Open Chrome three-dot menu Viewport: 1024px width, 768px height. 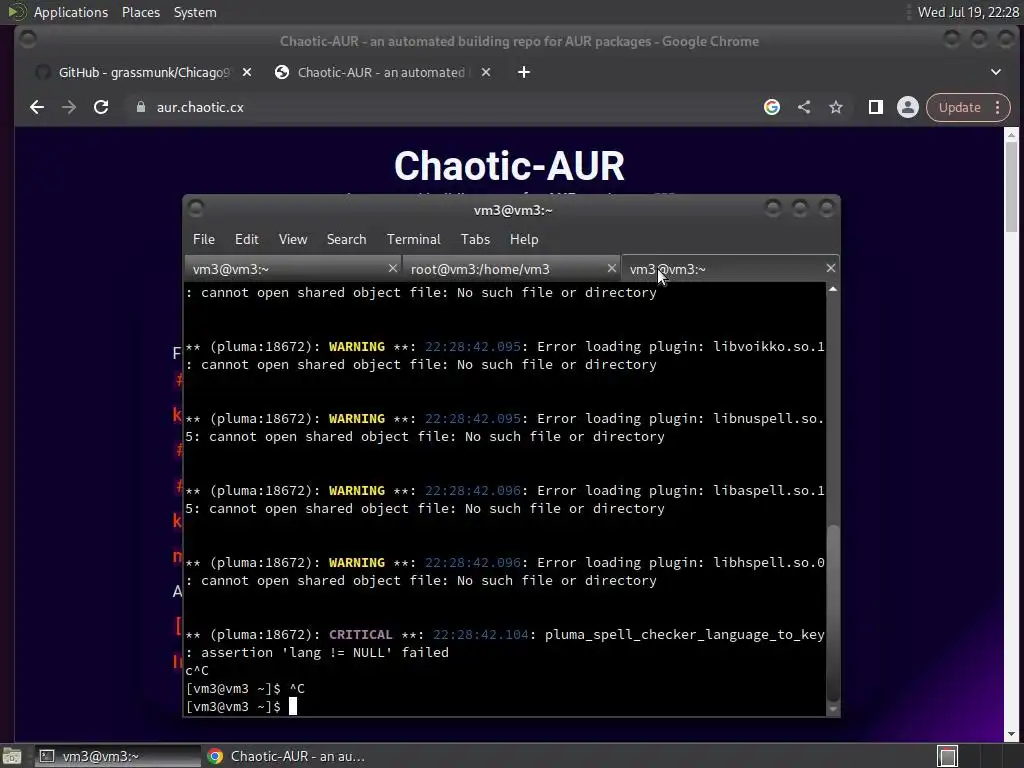pyautogui.click(x=997, y=107)
